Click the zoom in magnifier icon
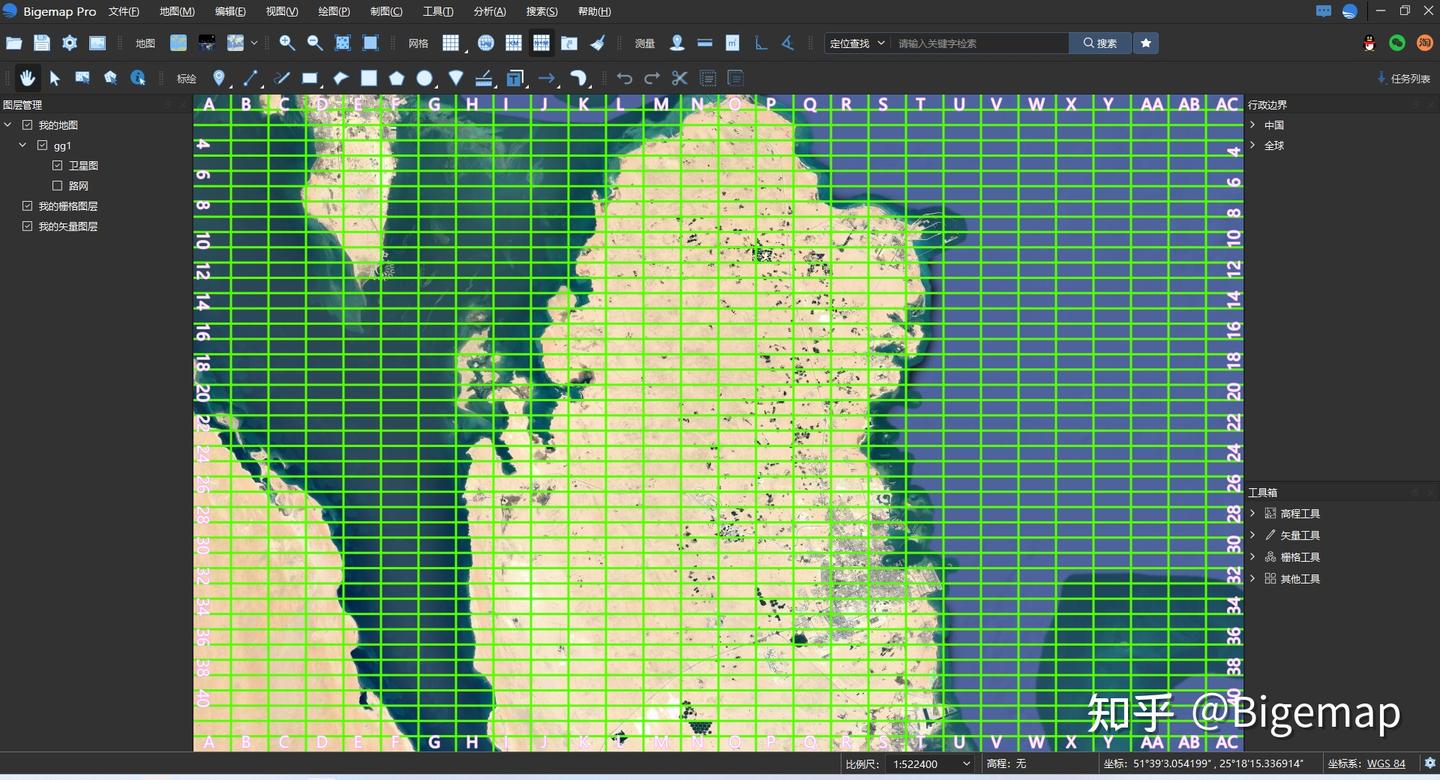Image resolution: width=1440 pixels, height=780 pixels. (x=287, y=43)
